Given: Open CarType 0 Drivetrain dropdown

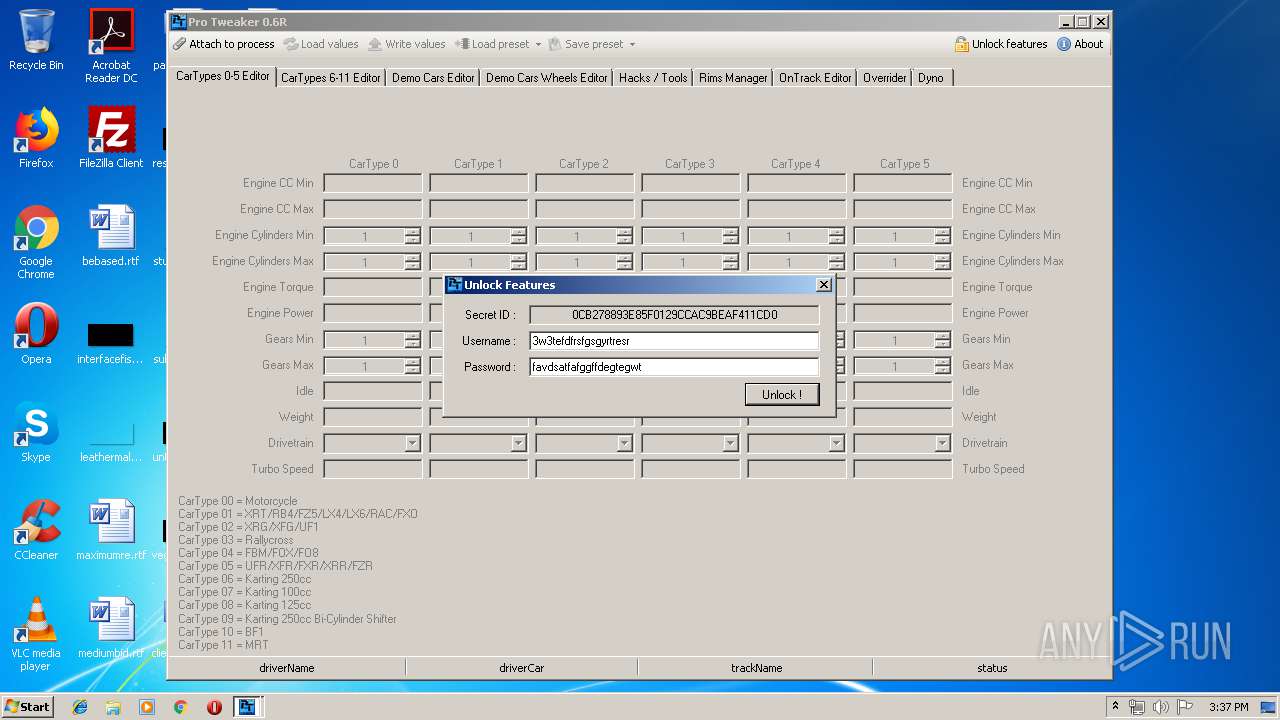Looking at the screenshot, I should (x=412, y=443).
